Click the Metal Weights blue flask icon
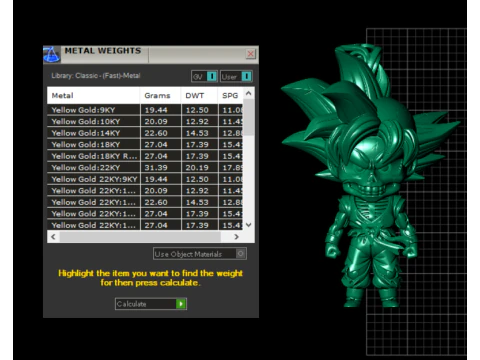The width and height of the screenshot is (480, 360). 52,54
